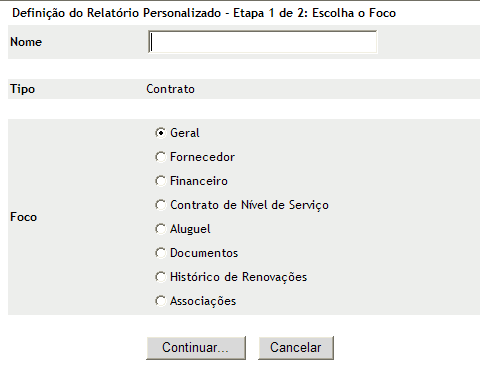Click the Continuar... button
Image resolution: width=480 pixels, height=375 pixels.
196,348
